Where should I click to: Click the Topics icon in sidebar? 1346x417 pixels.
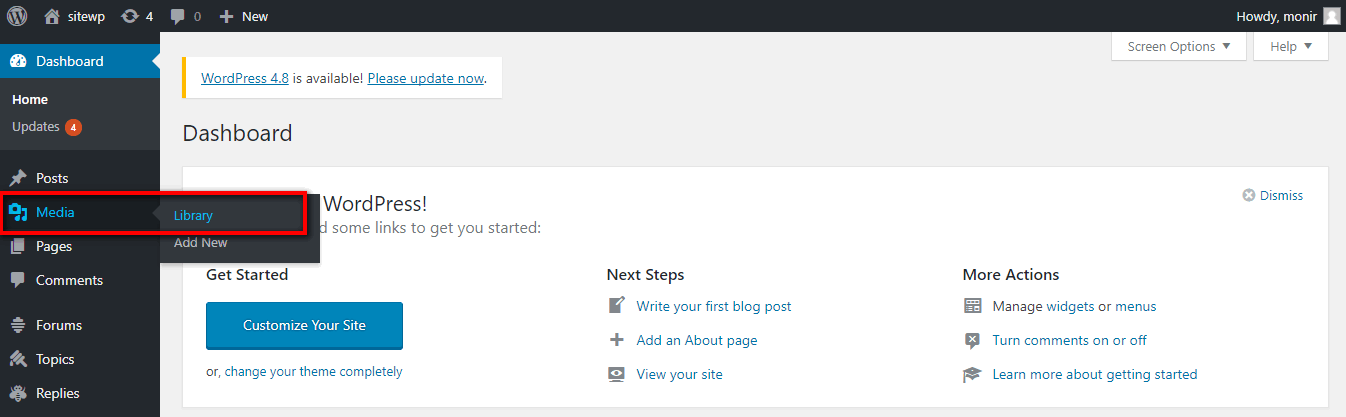pos(18,359)
